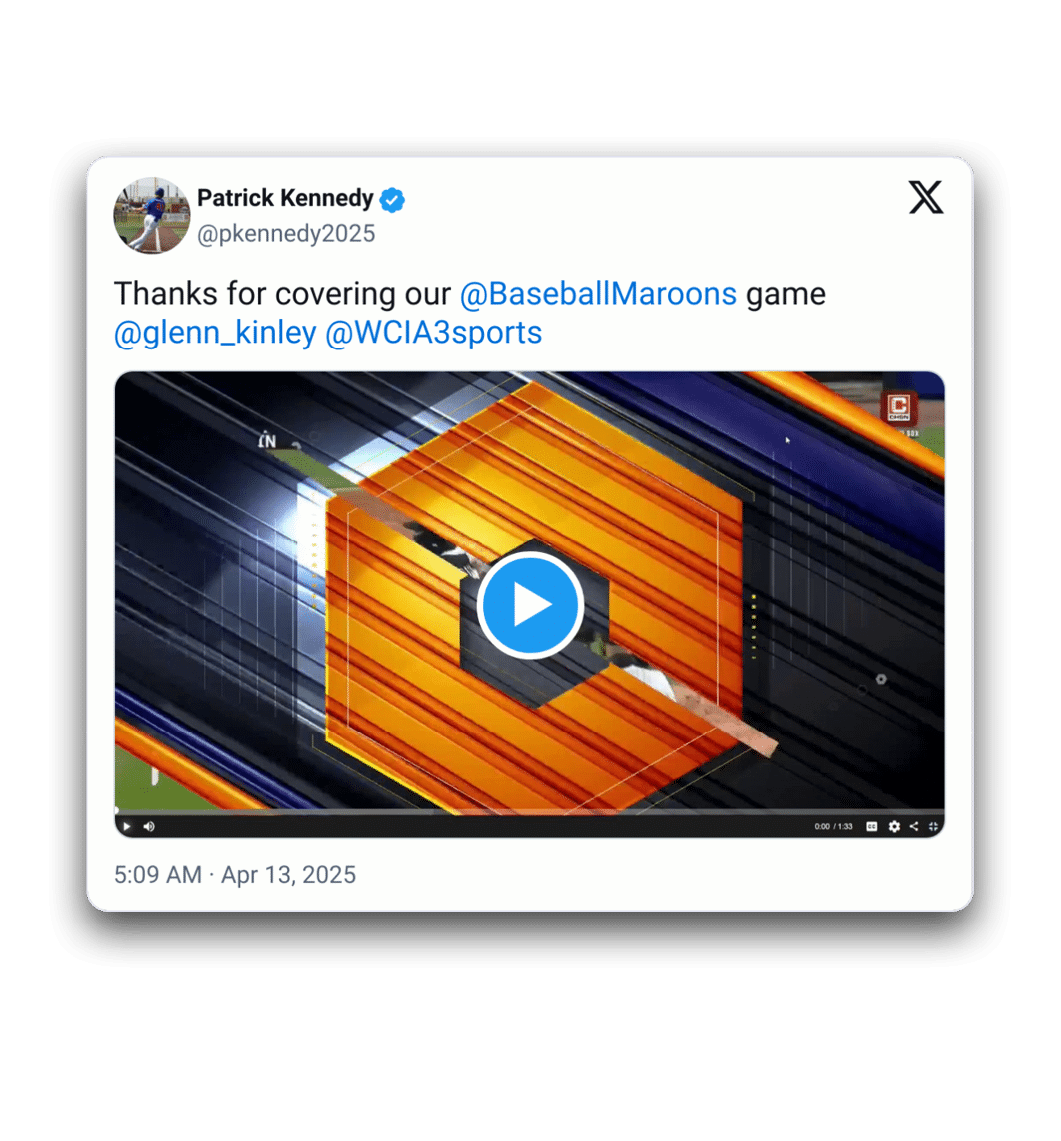Click the small play icon in player bar

point(127,826)
